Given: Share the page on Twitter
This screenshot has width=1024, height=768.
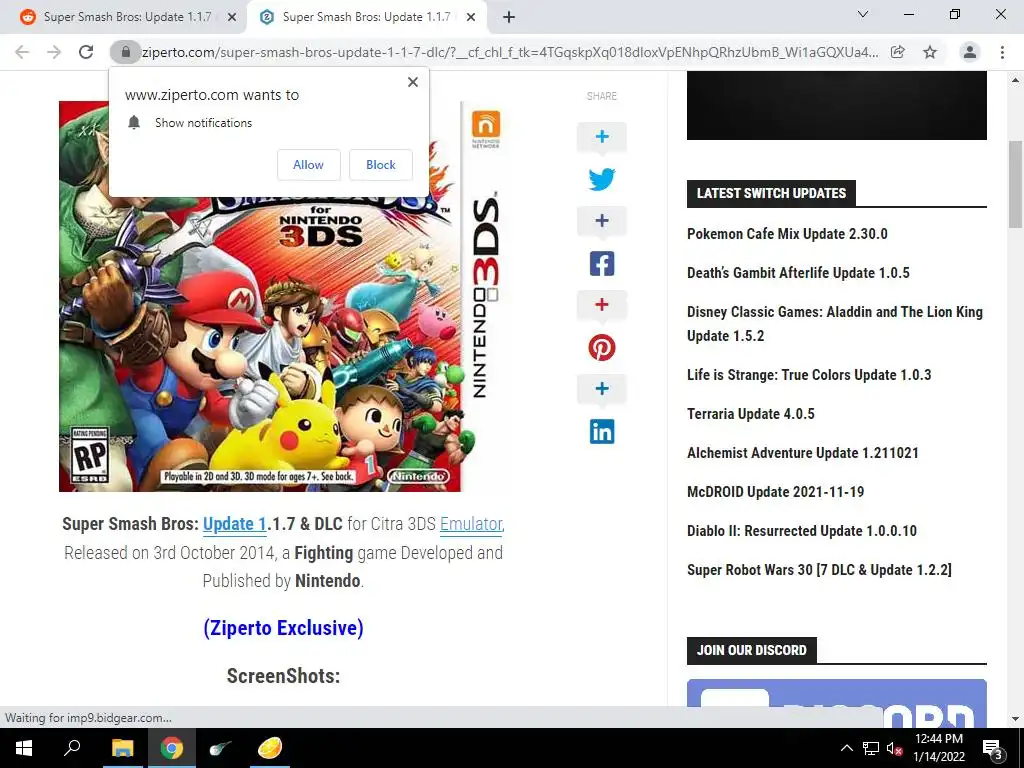Looking at the screenshot, I should click(x=601, y=179).
